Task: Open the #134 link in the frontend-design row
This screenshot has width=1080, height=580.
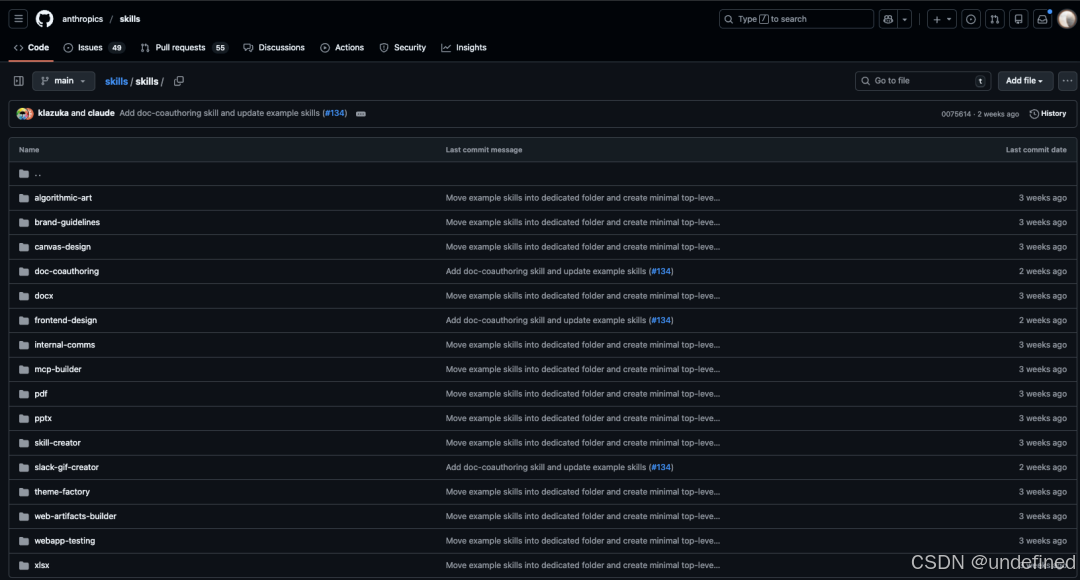Action: tap(661, 320)
